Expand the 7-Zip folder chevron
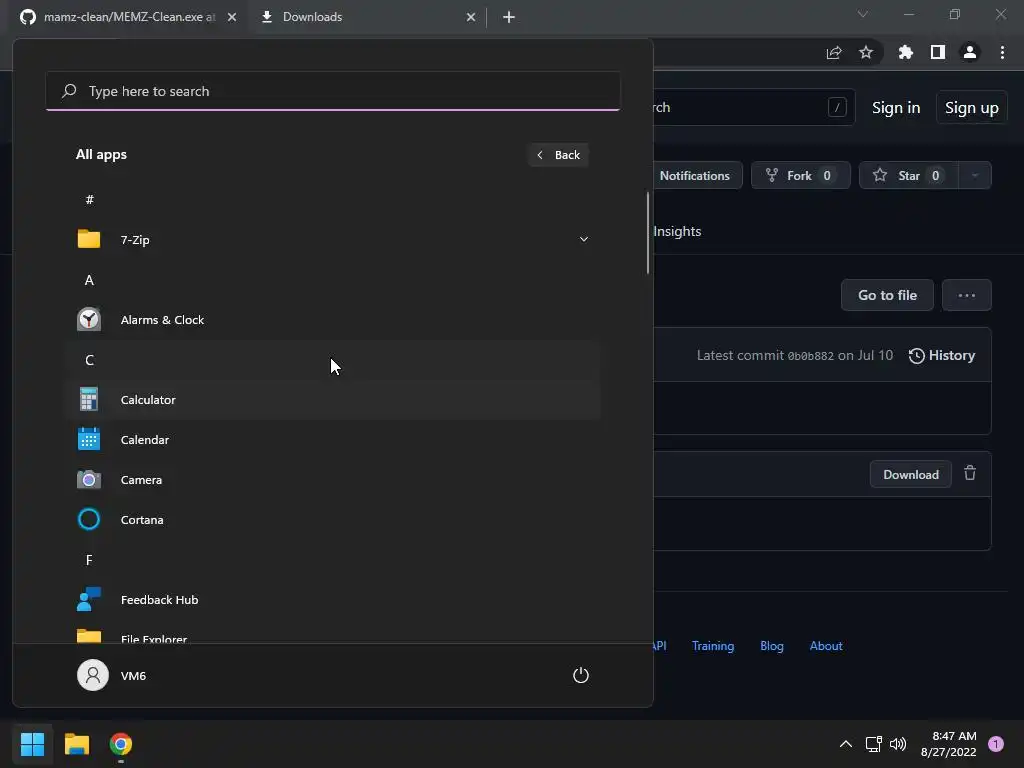 click(x=584, y=240)
